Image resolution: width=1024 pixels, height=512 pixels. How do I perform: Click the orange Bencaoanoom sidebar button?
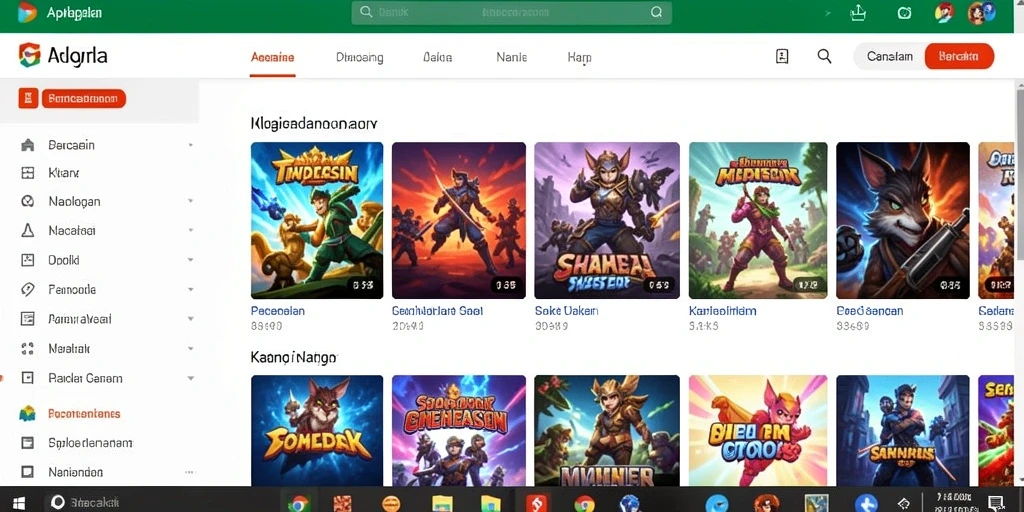click(x=84, y=99)
